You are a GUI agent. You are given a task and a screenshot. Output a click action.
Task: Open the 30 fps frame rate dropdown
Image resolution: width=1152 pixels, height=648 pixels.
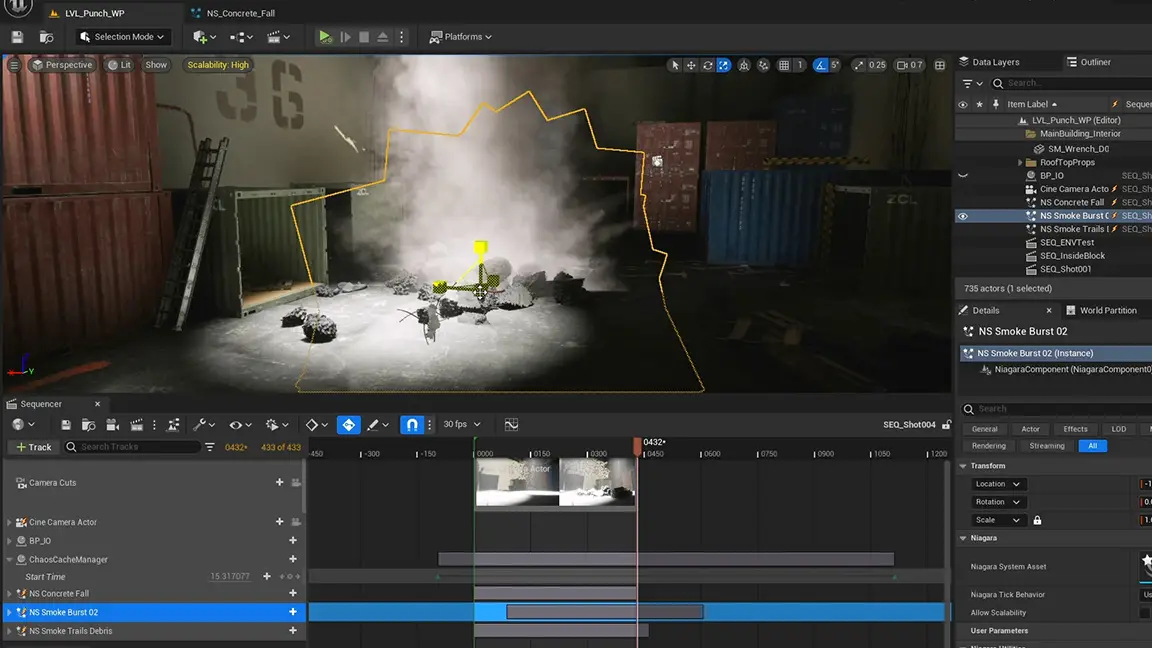tap(461, 425)
